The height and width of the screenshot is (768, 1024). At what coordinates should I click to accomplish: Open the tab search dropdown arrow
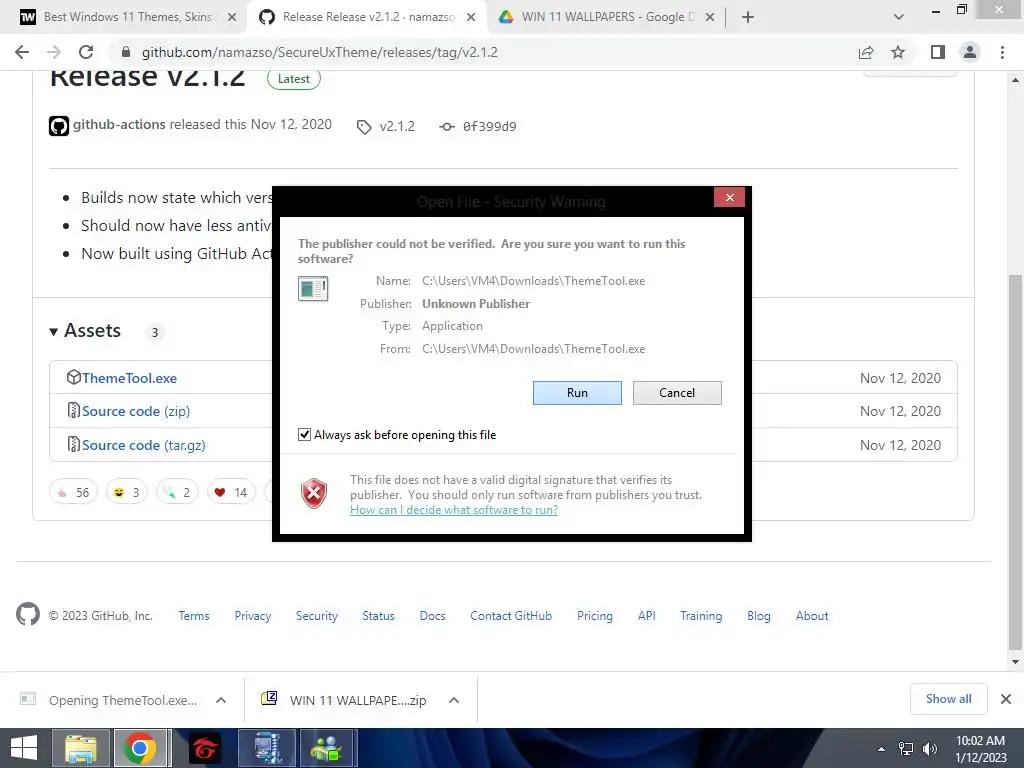click(x=899, y=17)
